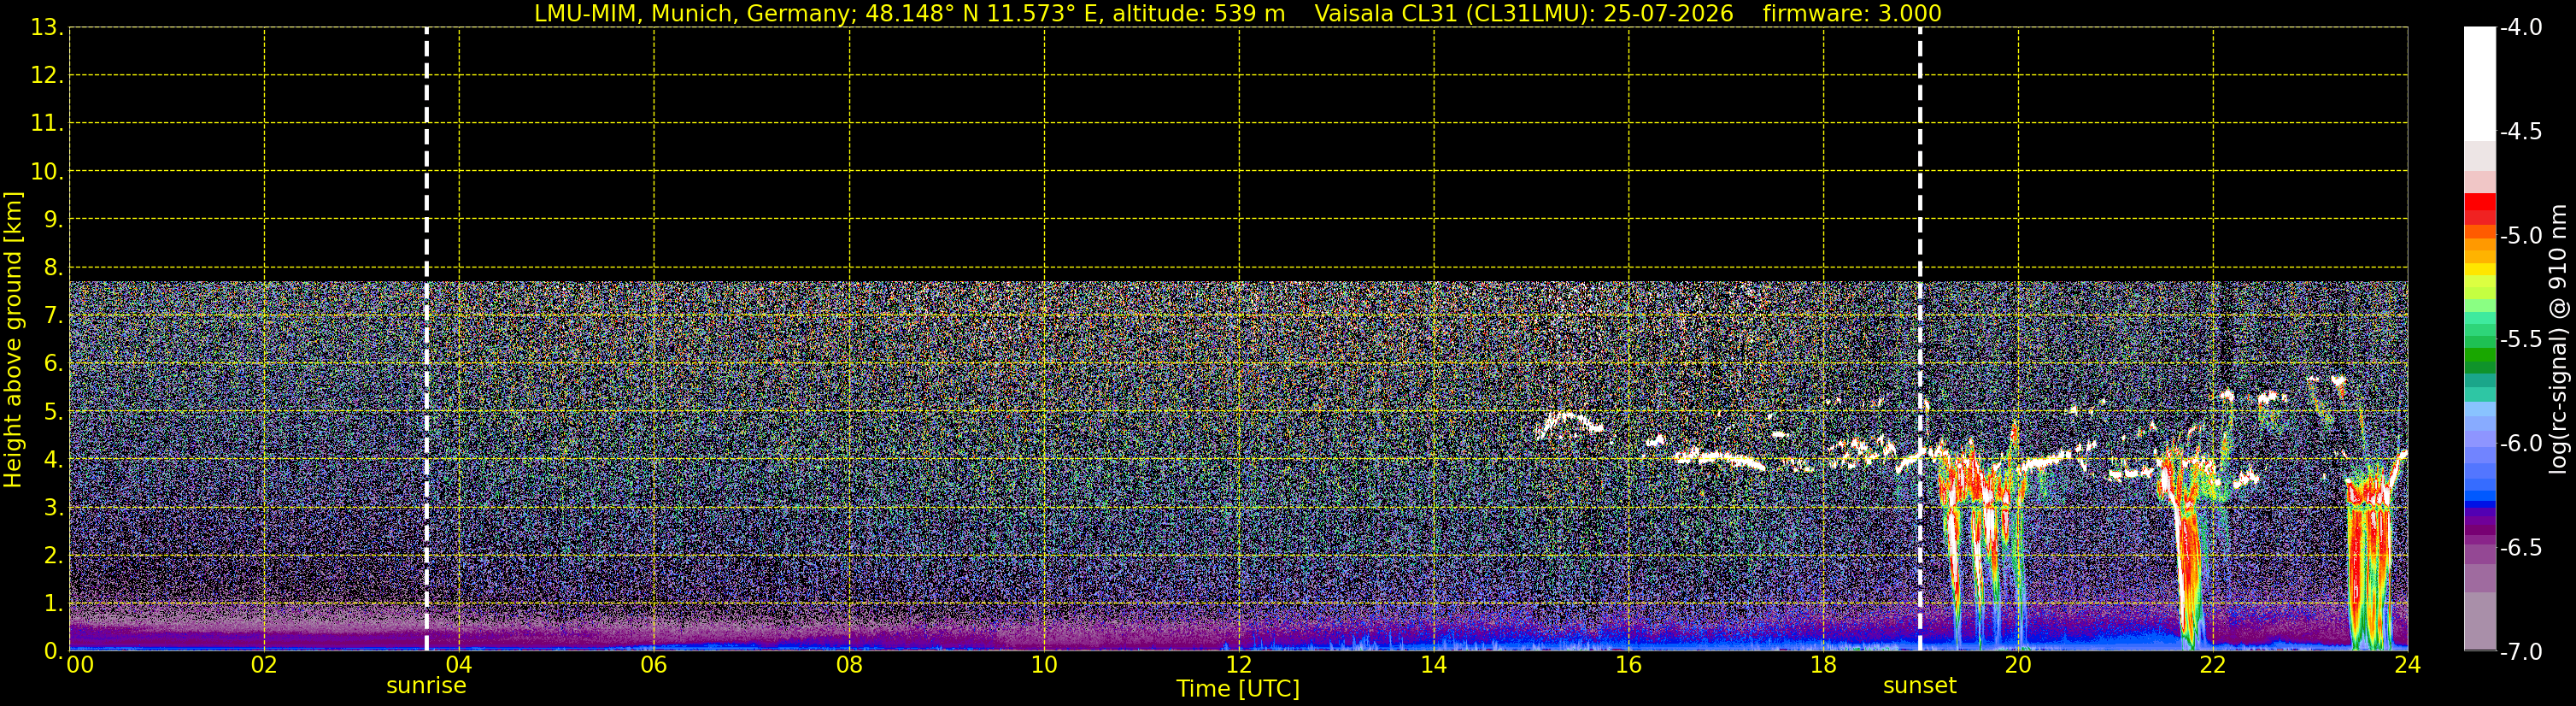The height and width of the screenshot is (706, 2576).
Task: Click the 'sunrise' label below the time axis
Action: click(x=426, y=686)
